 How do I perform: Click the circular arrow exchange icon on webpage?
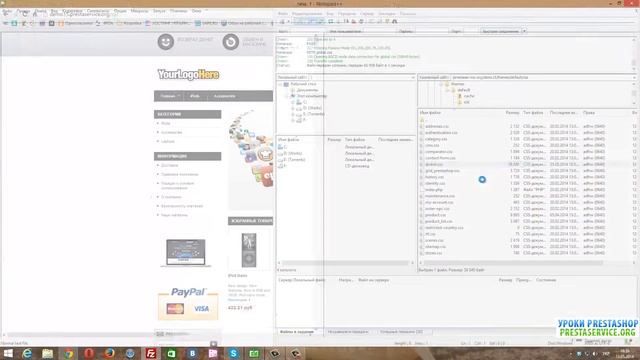[x=231, y=42]
